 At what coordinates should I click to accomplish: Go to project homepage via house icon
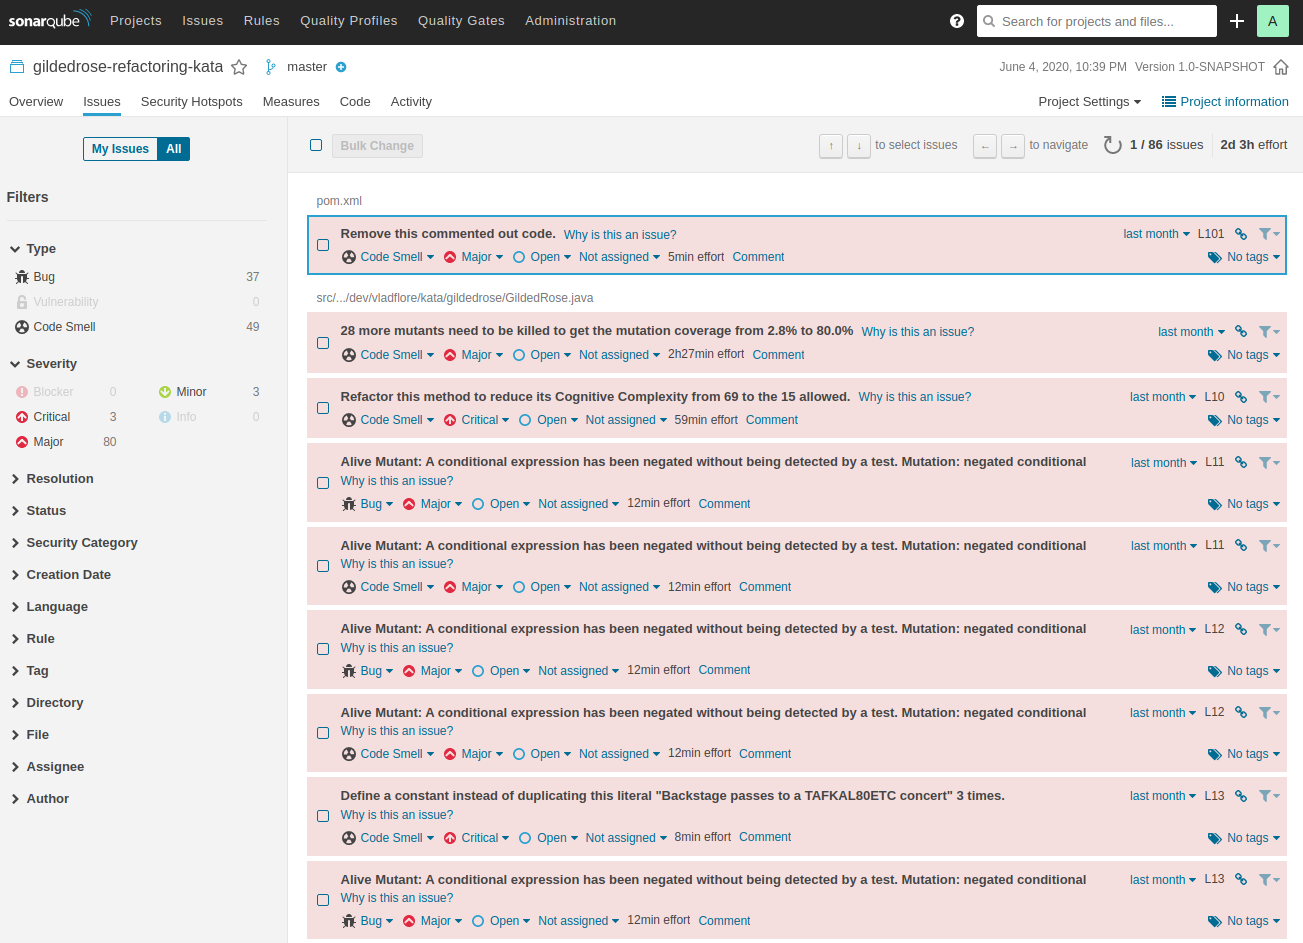tap(1281, 67)
